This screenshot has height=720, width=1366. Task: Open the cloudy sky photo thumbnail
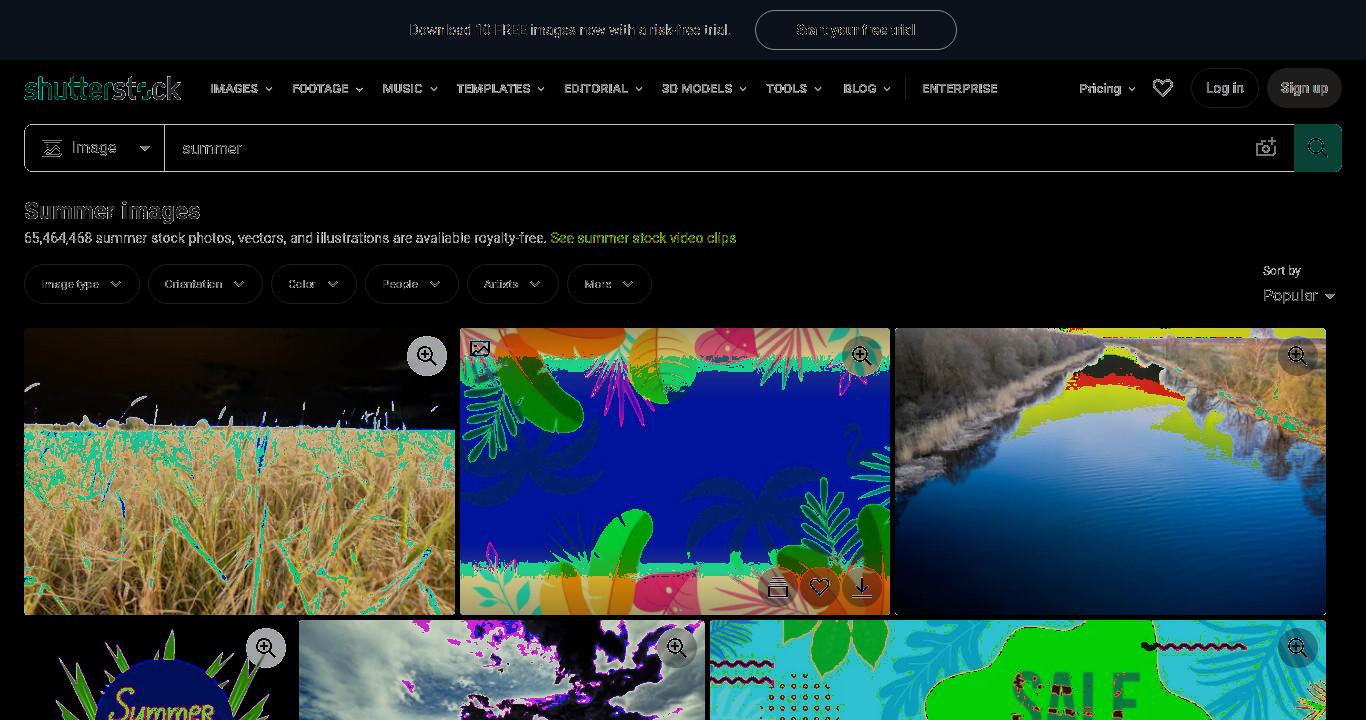502,670
